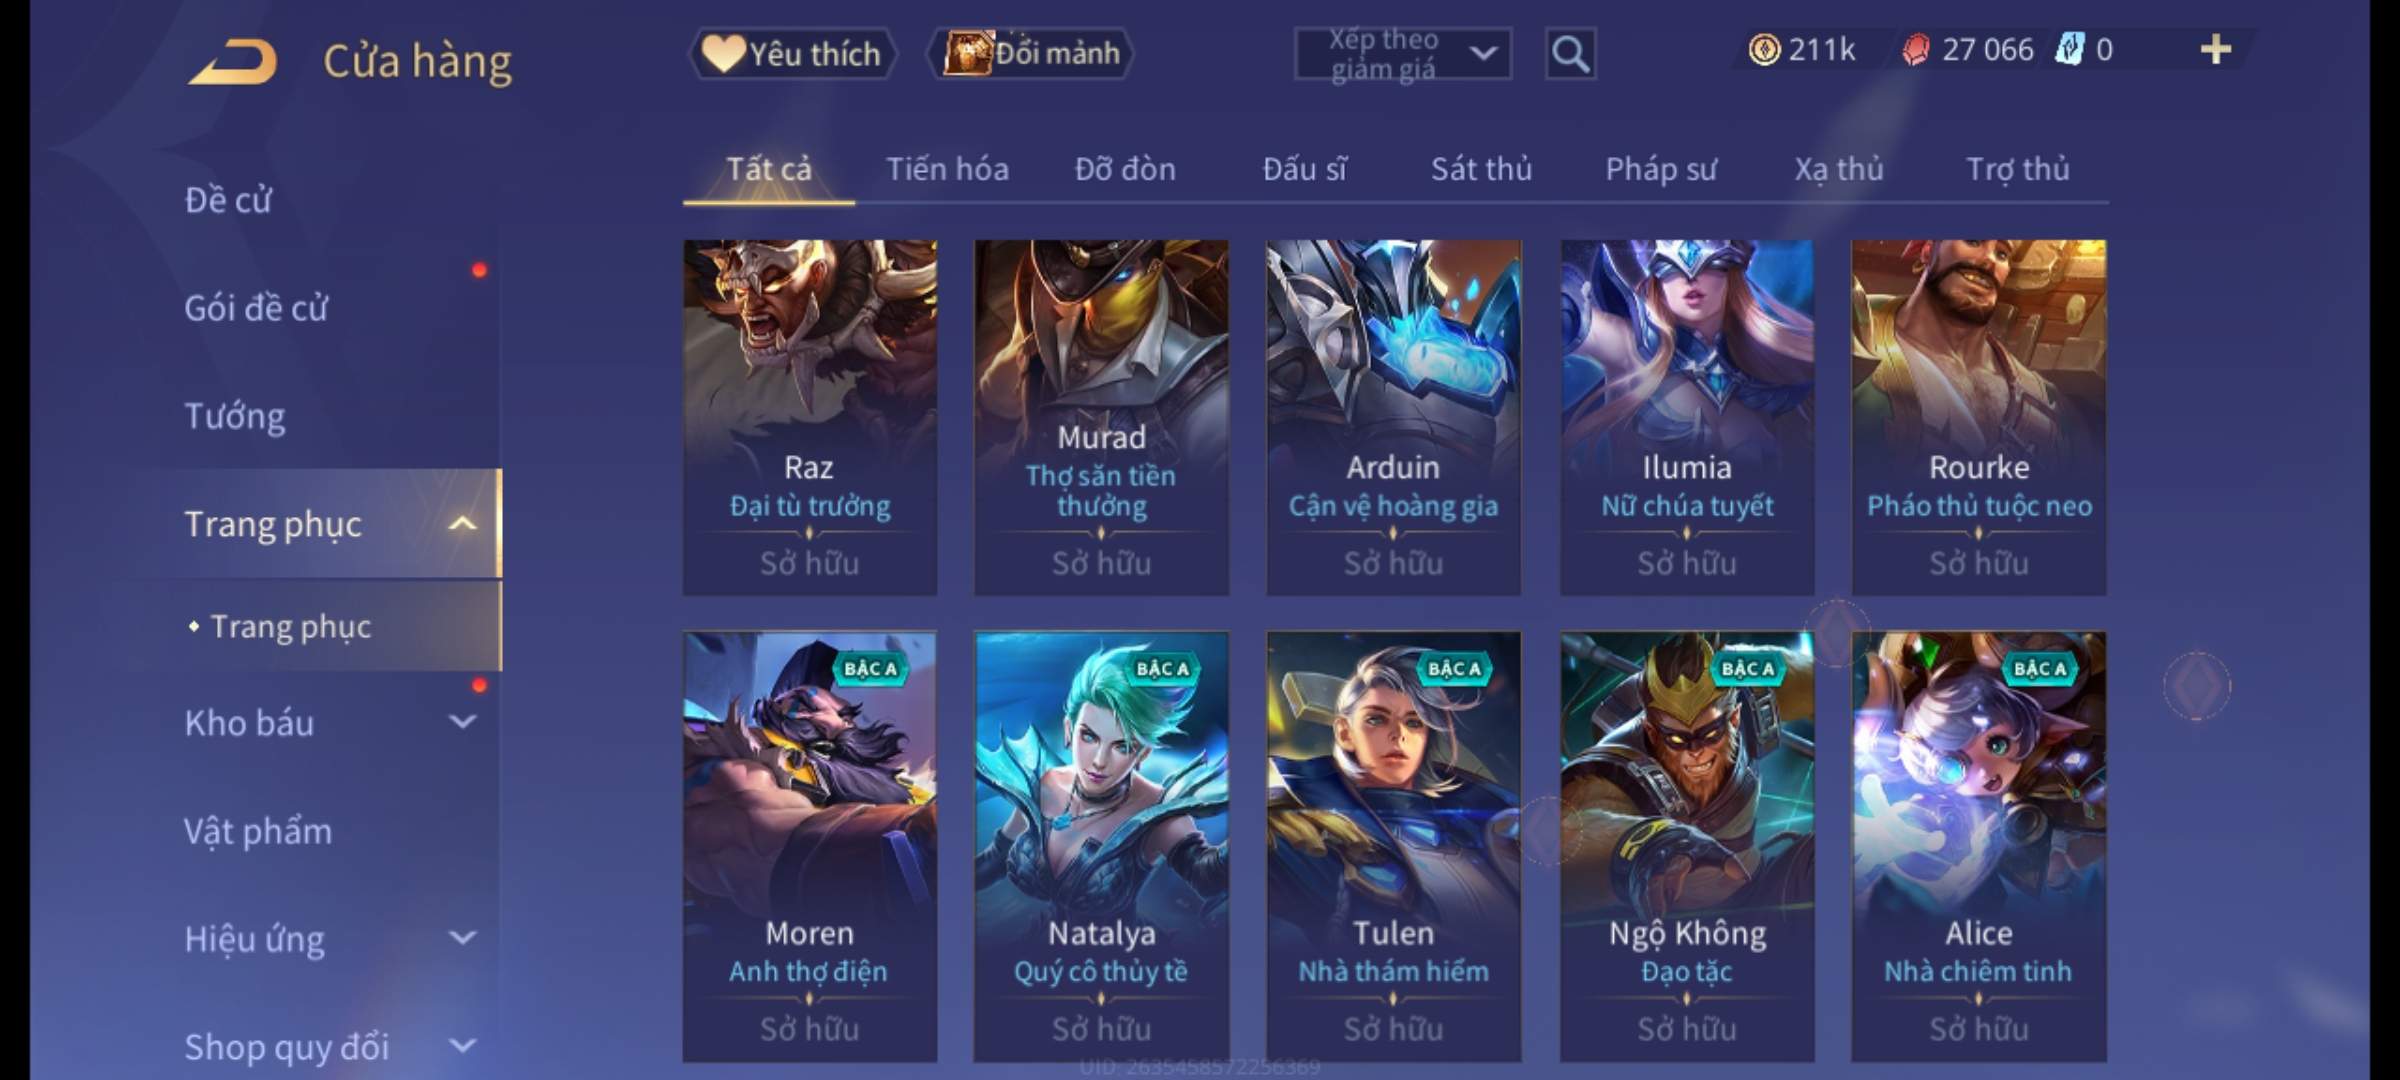Tap the gold coin currency icon
The width and height of the screenshot is (2400, 1080).
[x=1764, y=50]
